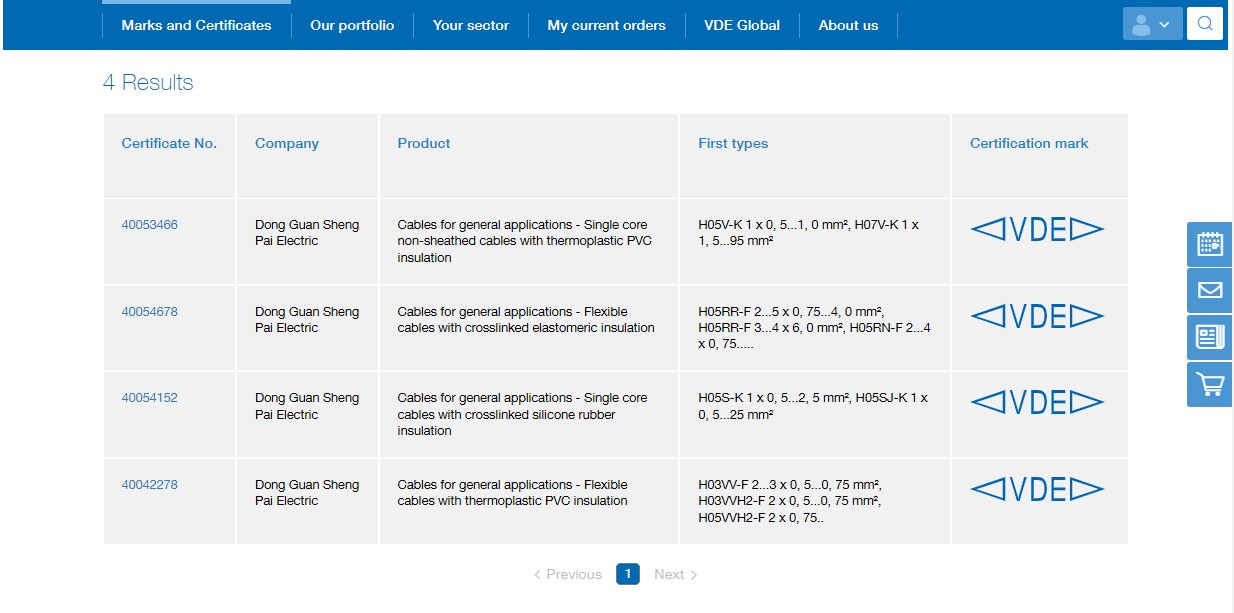This screenshot has width=1234, height=613.
Task: Expand the user account dropdown
Action: click(x=1152, y=24)
